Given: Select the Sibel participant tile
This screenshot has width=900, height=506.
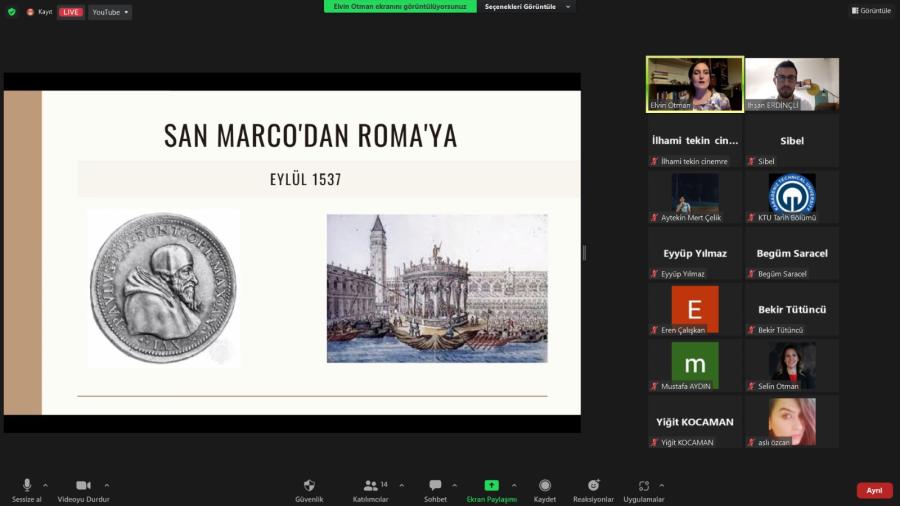Looking at the screenshot, I should [792, 141].
